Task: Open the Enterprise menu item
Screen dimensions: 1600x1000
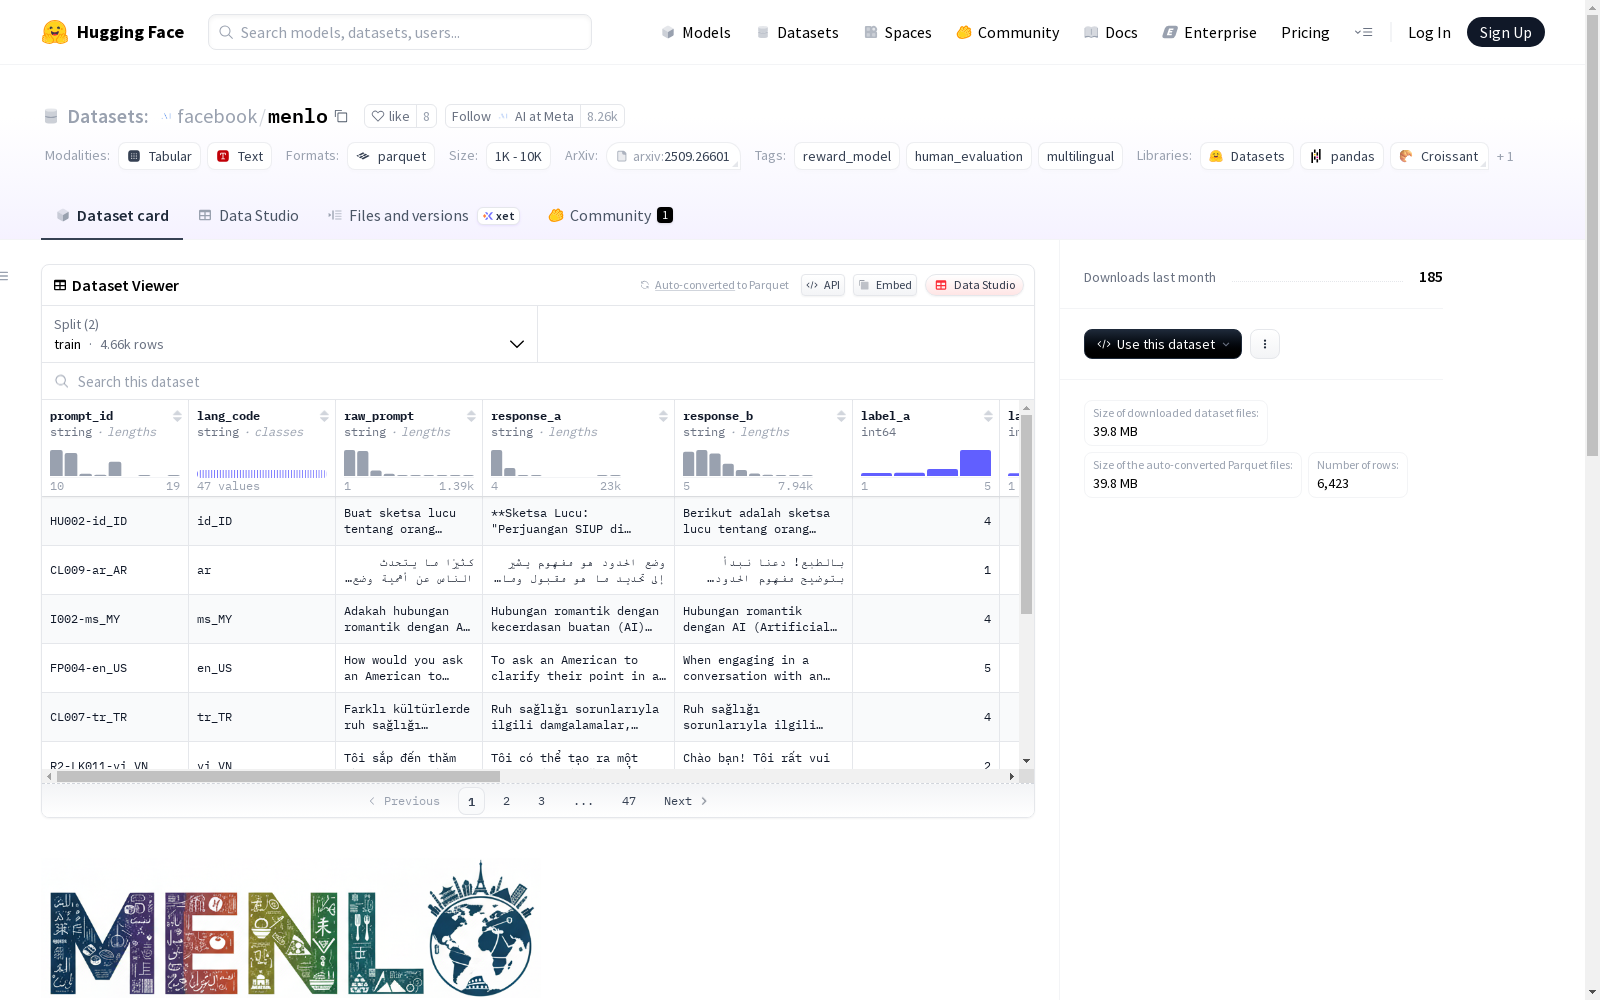Action: coord(1210,32)
